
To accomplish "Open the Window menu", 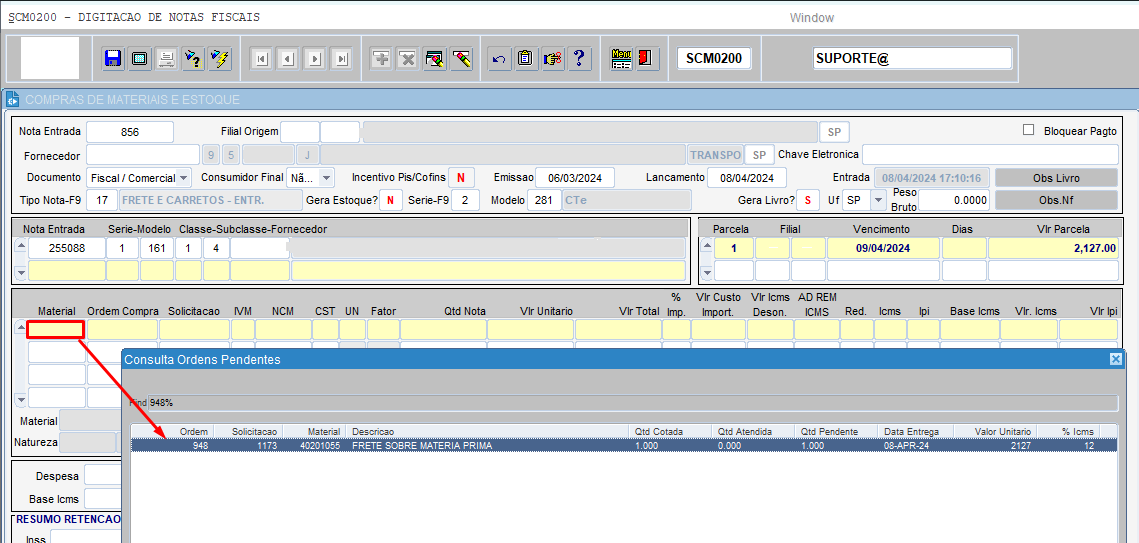I will 811,18.
